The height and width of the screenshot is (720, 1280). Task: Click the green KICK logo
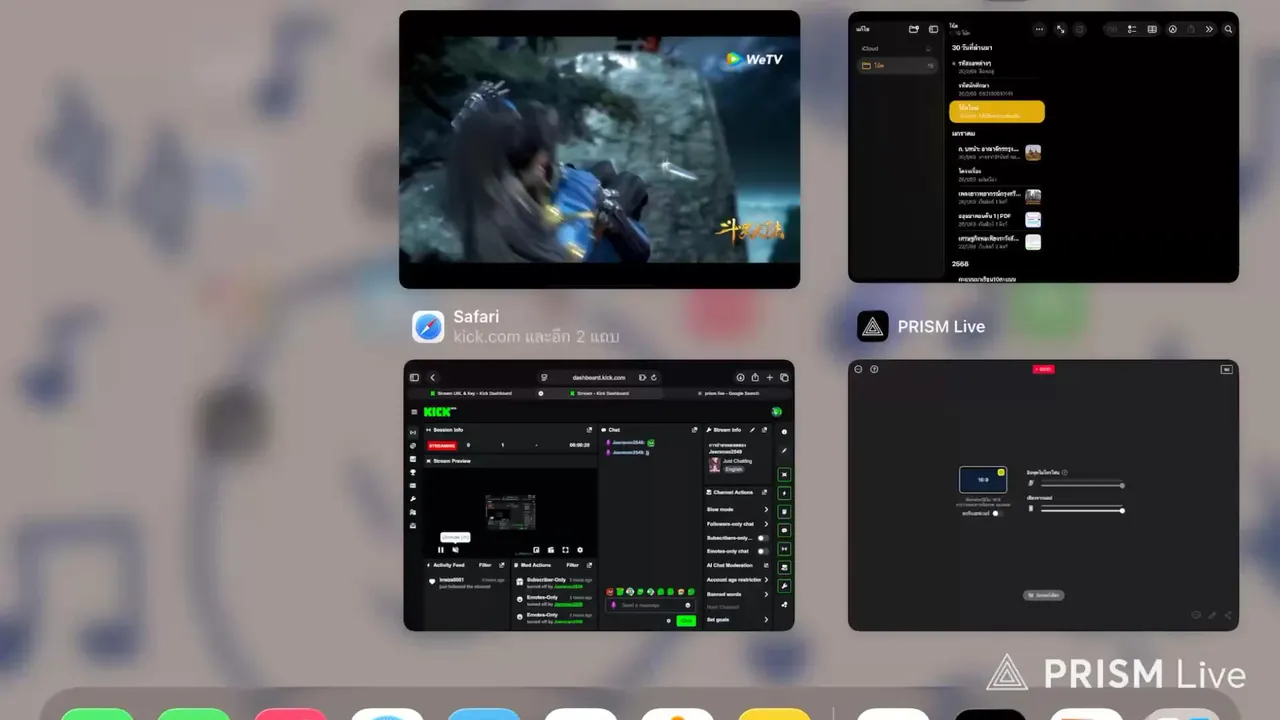[x=440, y=412]
